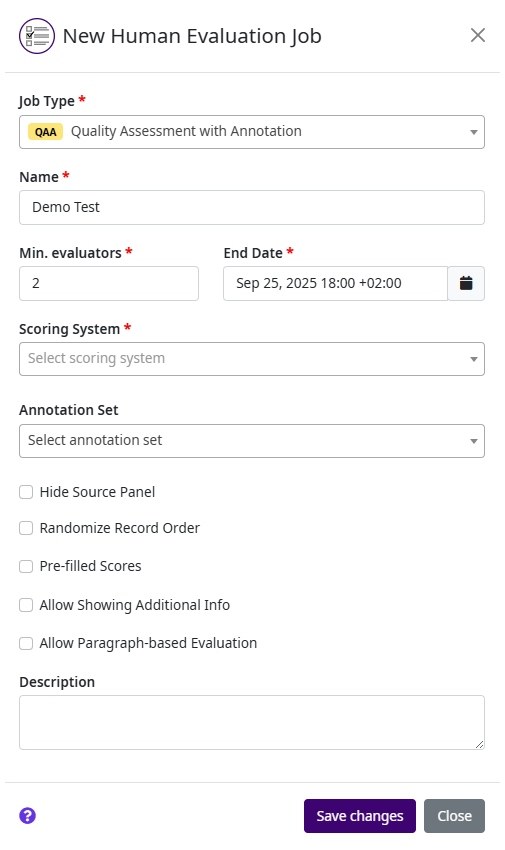This screenshot has width=505, height=850.
Task: Open the End Date calendar picker
Action: click(466, 283)
